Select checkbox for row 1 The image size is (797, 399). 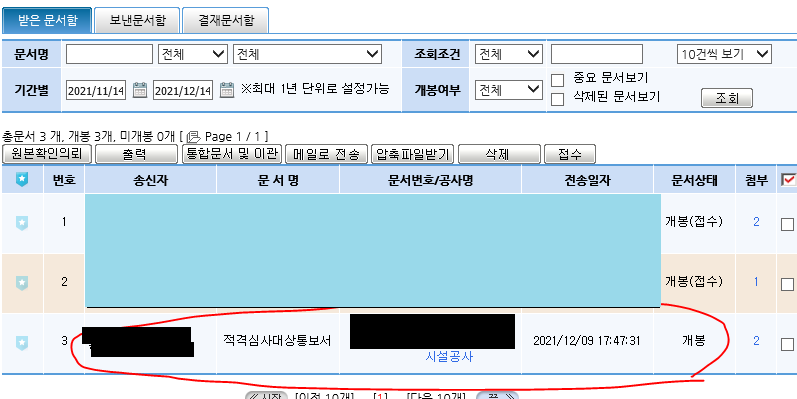click(x=787, y=224)
